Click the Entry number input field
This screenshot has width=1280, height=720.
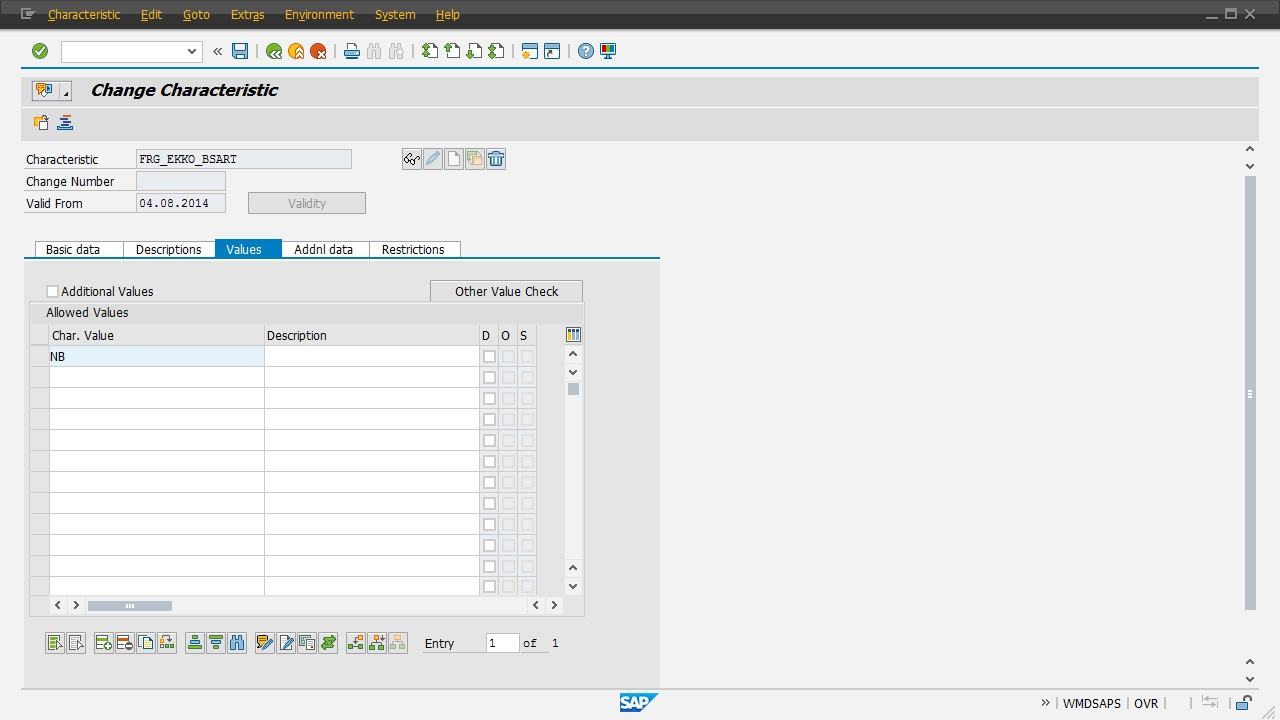[502, 643]
